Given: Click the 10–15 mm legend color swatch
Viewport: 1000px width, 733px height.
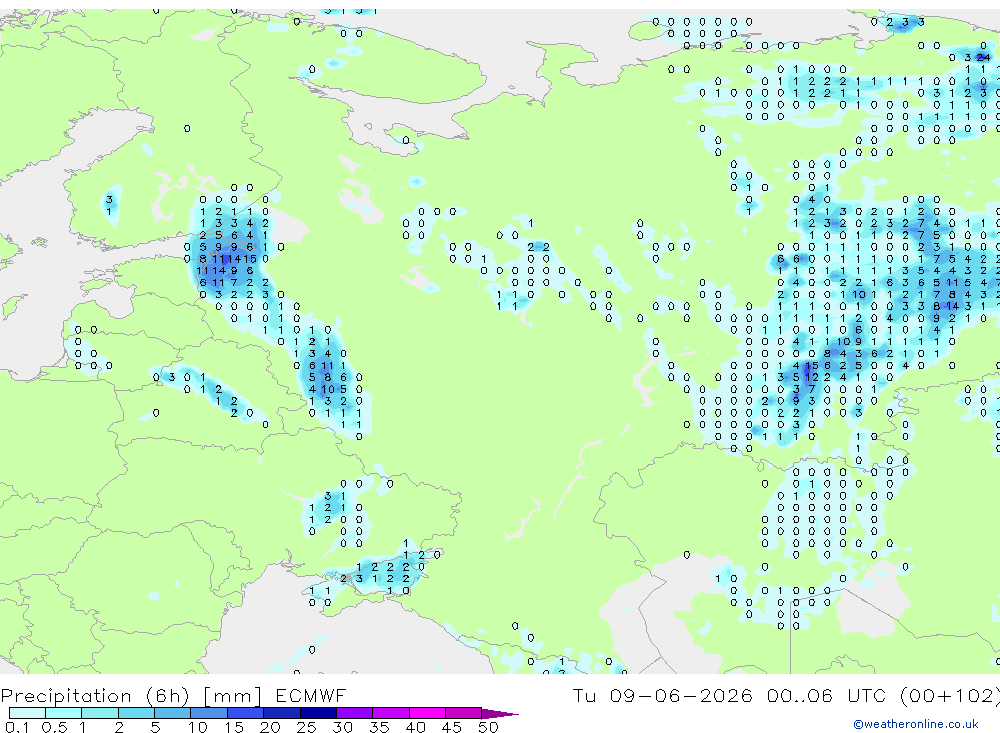Looking at the screenshot, I should [x=209, y=713].
